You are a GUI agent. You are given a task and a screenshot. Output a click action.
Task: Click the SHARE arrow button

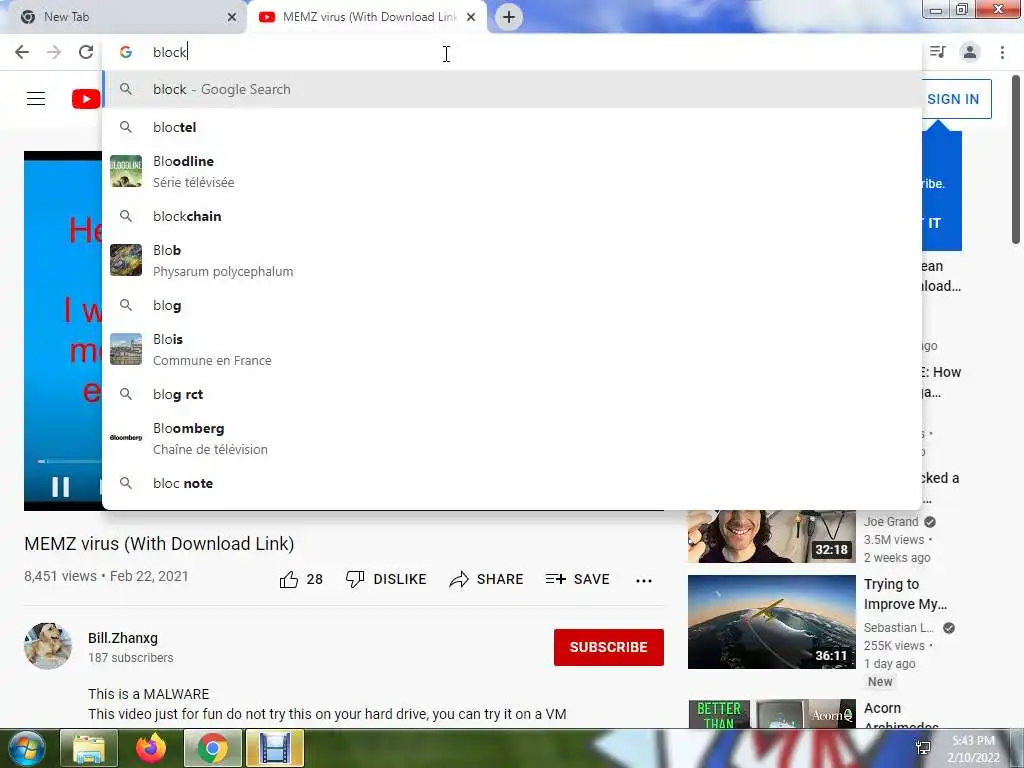(x=487, y=579)
